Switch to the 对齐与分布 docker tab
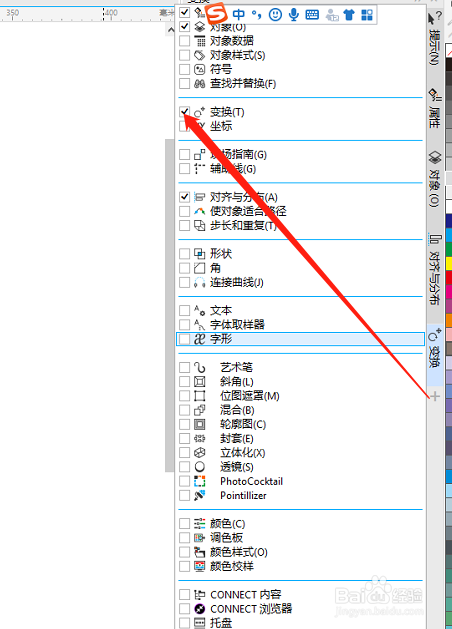Image resolution: width=452 pixels, height=629 pixels. click(x=434, y=270)
